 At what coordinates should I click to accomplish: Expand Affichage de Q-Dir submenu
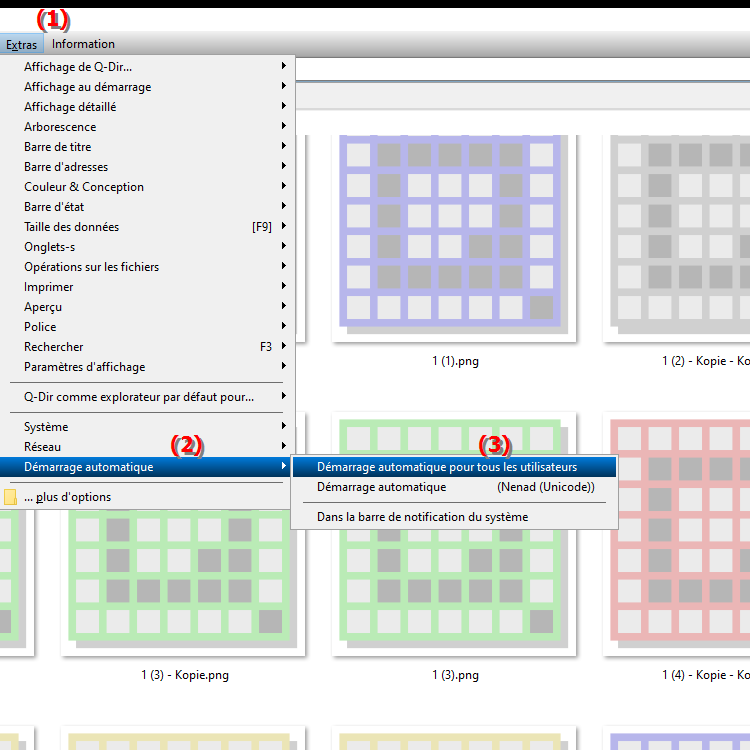click(x=147, y=67)
